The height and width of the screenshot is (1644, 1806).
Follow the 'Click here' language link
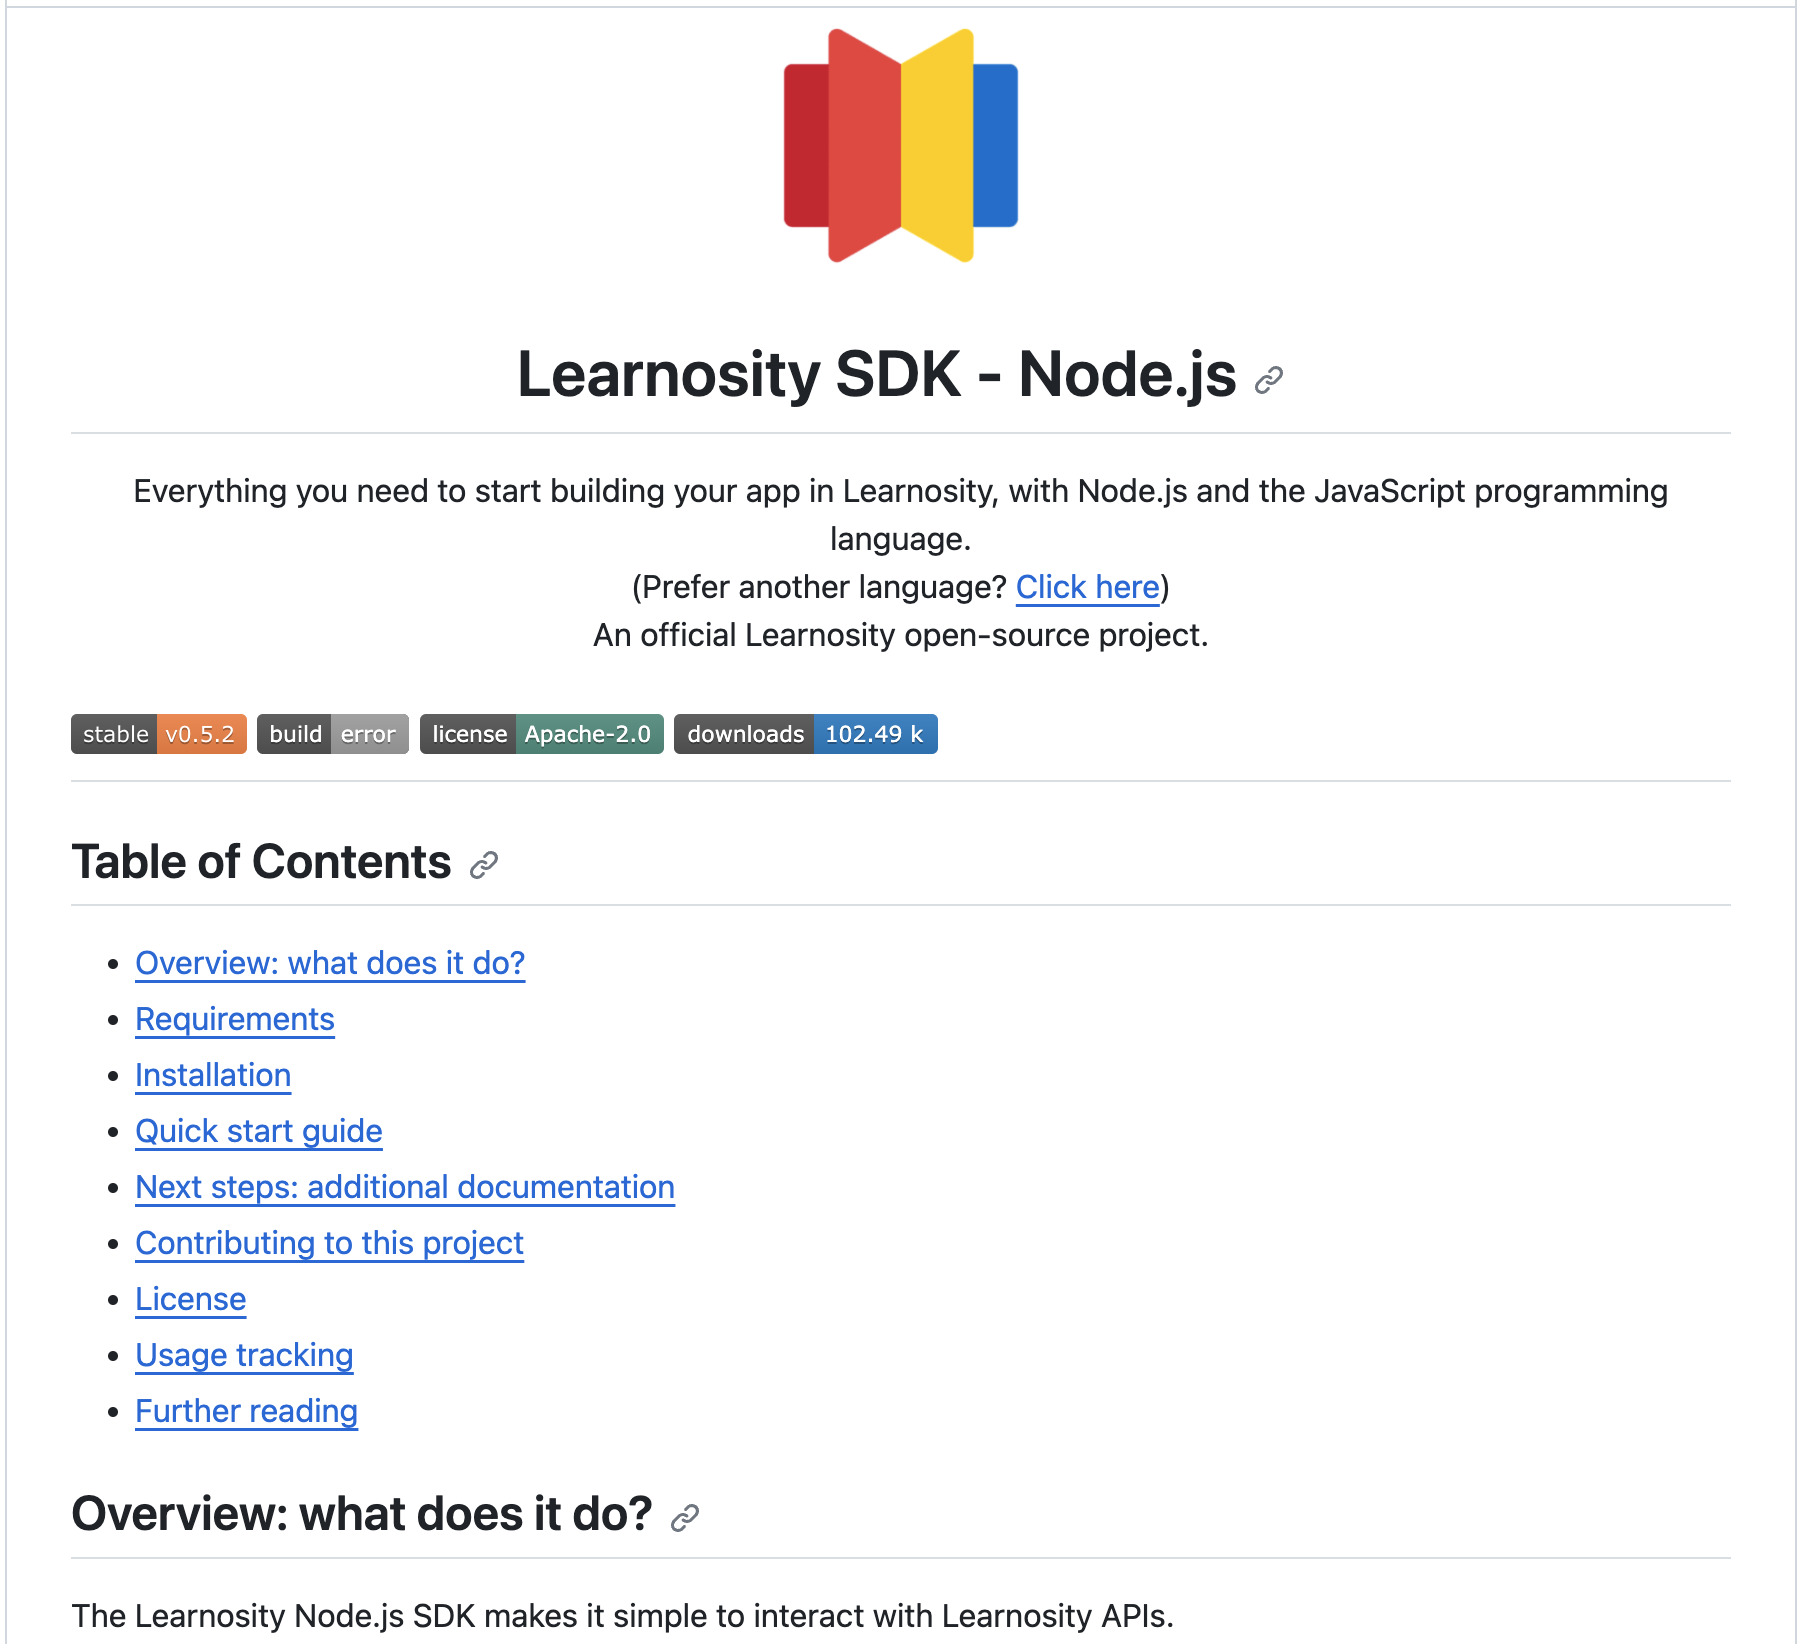coord(1087,587)
